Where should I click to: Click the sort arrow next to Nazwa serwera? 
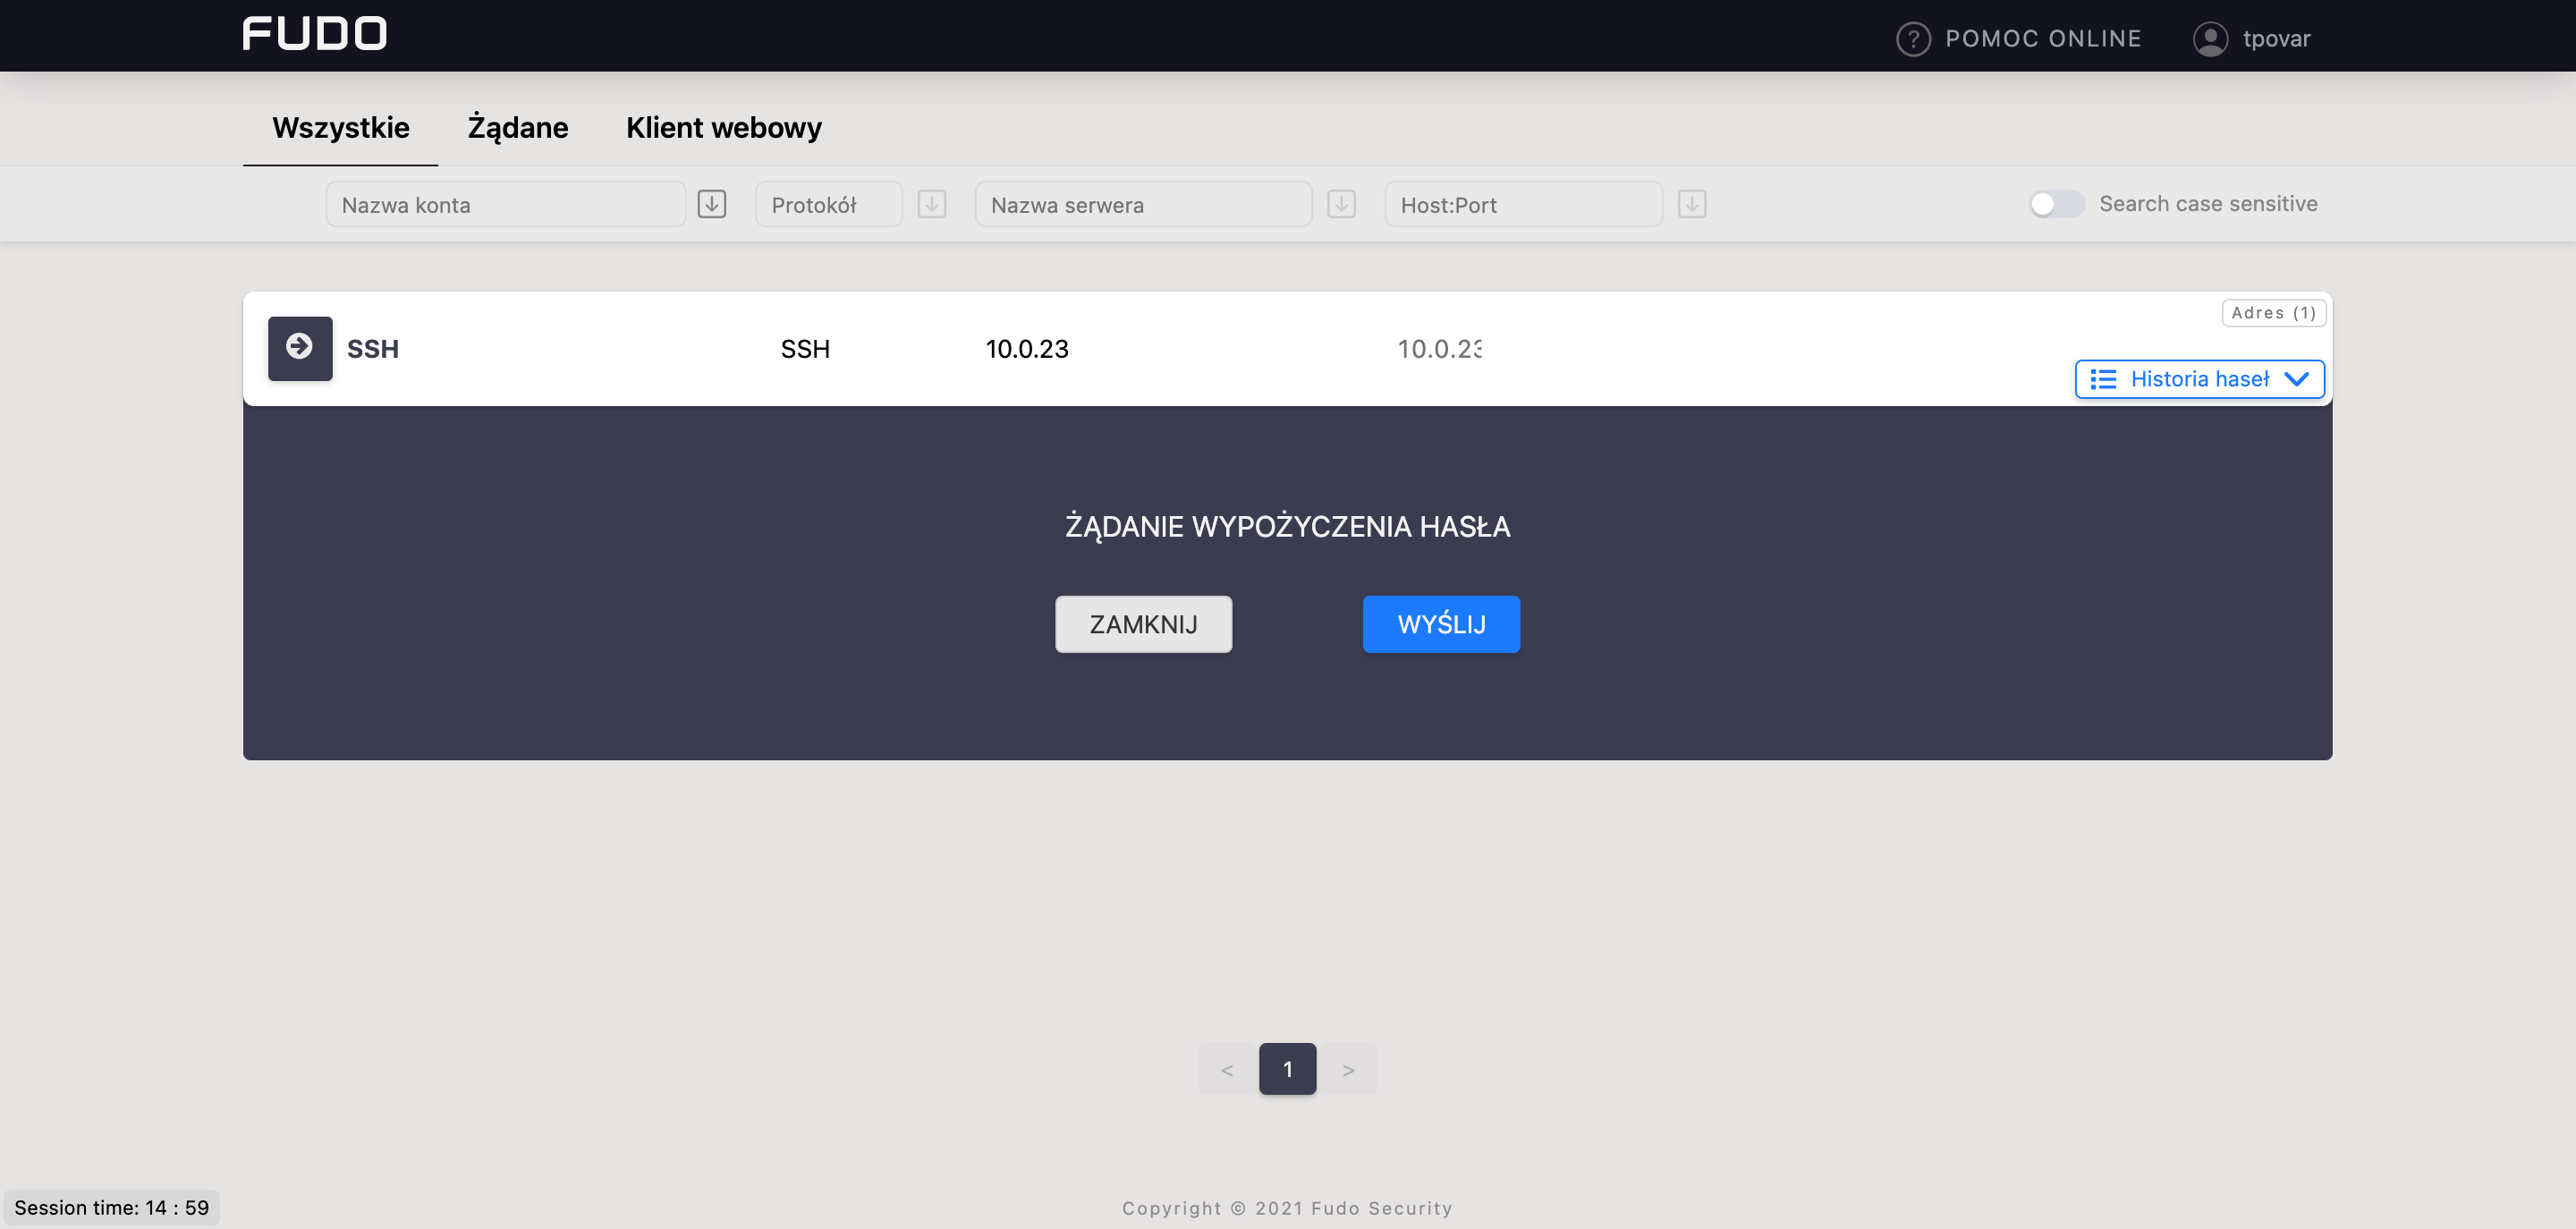click(x=1340, y=204)
